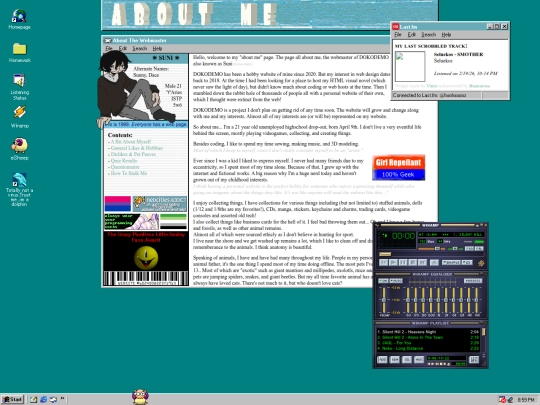Image resolution: width=540 pixels, height=405 pixels.
Task: Toggle the PL playlist button in Winamp
Action: (x=479, y=248)
